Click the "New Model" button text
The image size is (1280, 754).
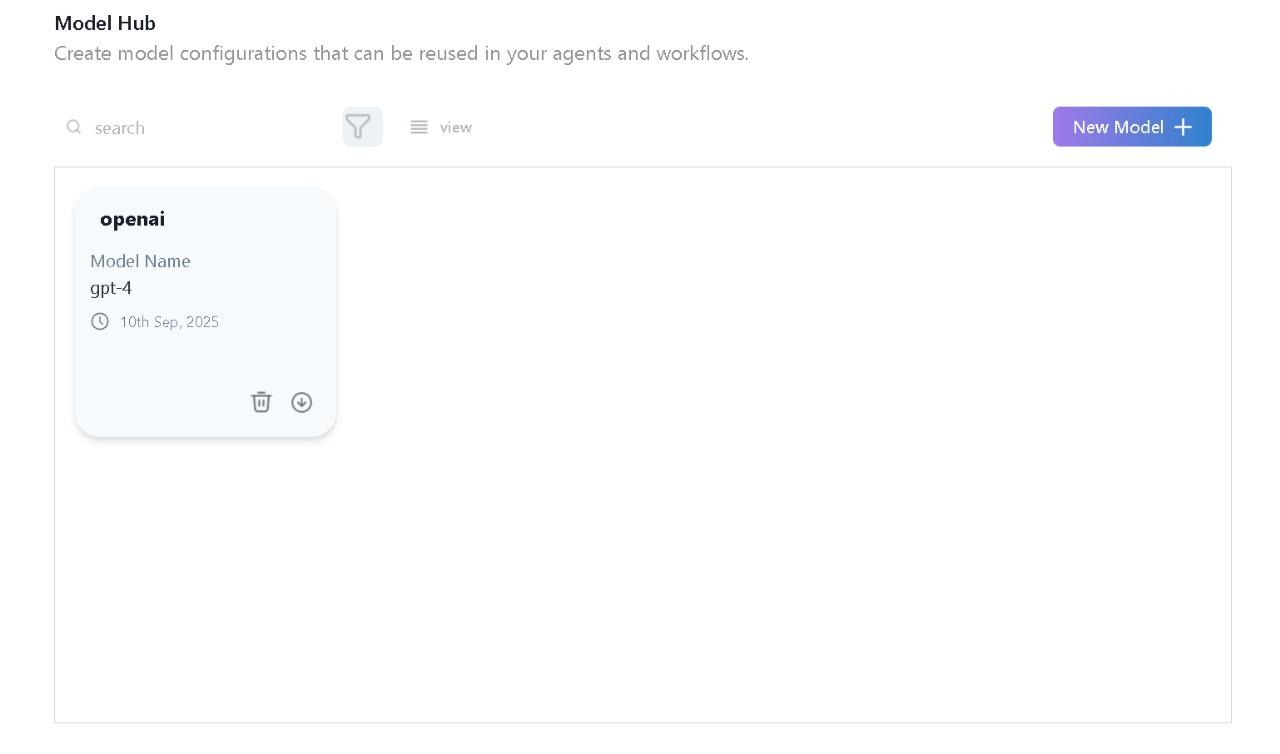tap(1117, 127)
